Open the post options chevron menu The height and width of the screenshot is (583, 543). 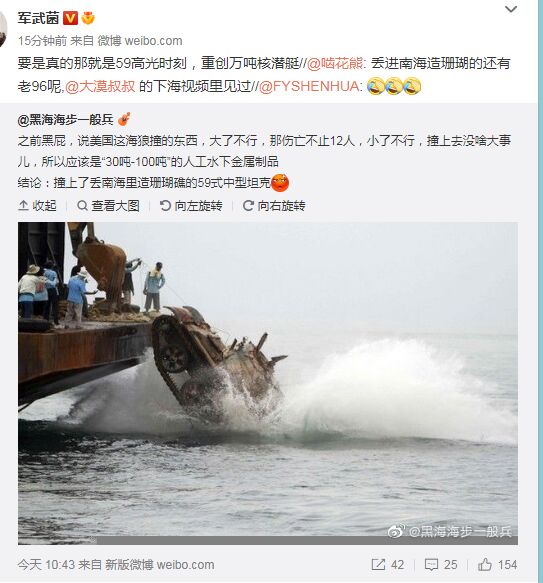tap(511, 9)
